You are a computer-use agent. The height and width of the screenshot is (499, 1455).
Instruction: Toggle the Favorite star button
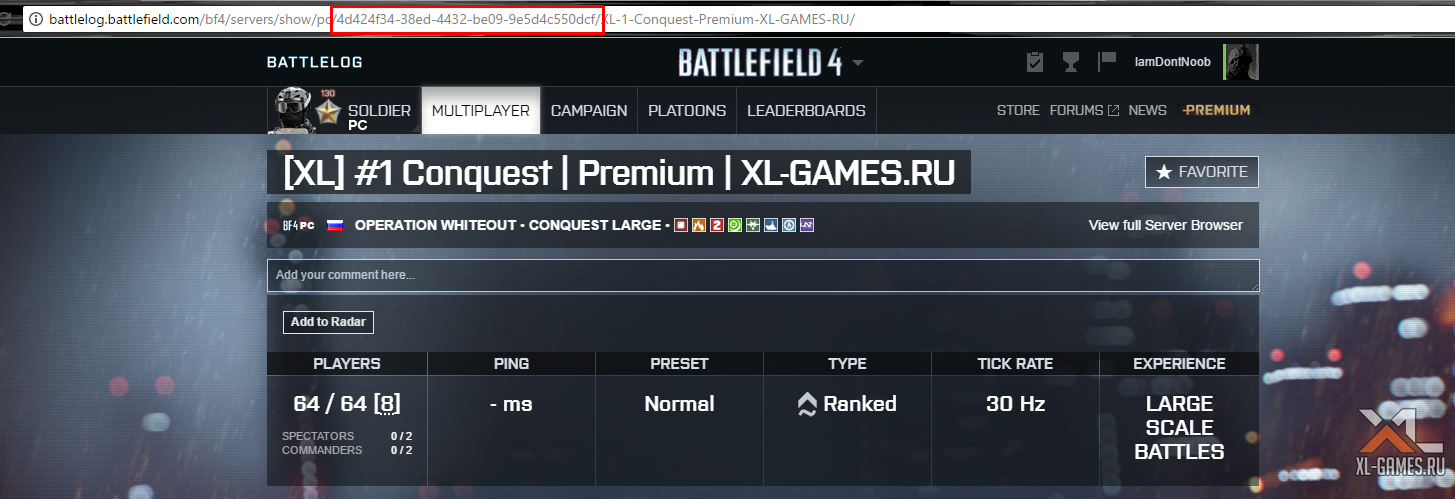point(1202,172)
